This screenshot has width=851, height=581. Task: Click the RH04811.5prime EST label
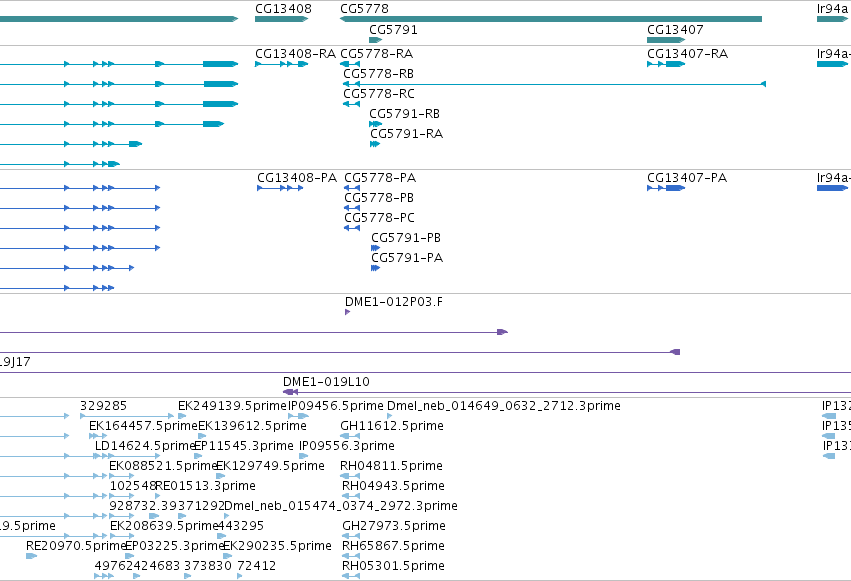coord(391,466)
